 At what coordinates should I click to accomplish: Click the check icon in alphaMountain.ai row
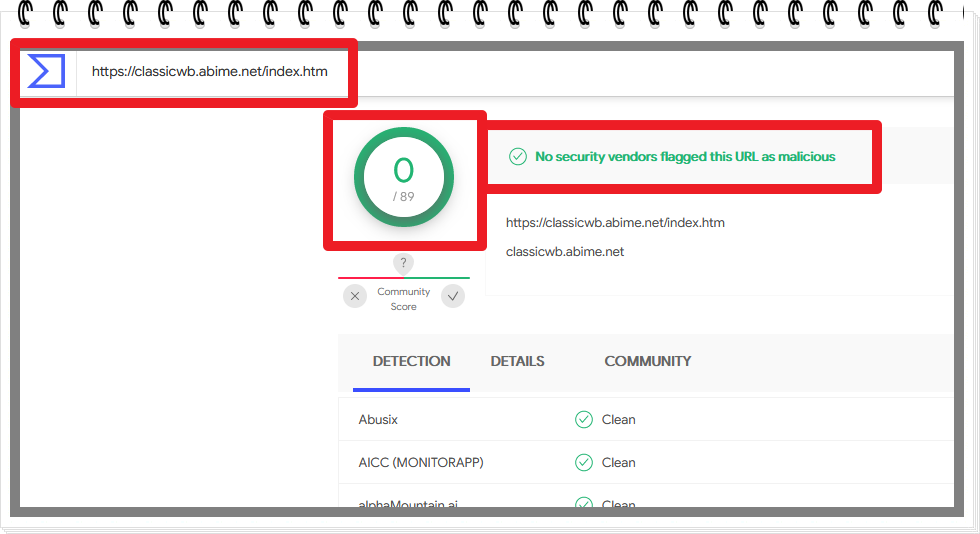[x=584, y=502]
